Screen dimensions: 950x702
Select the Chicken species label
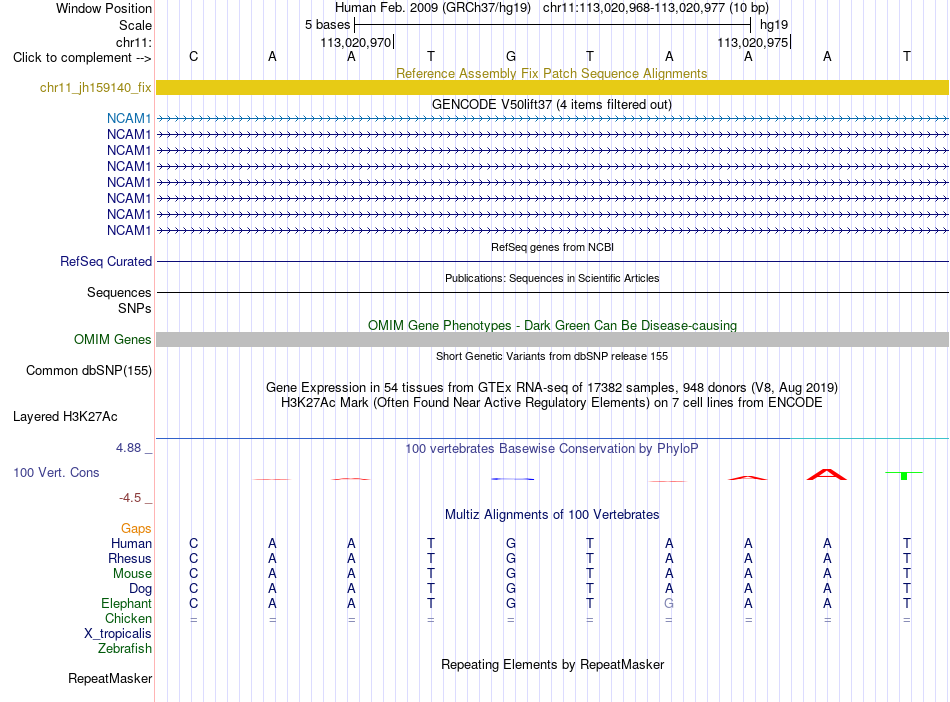128,618
